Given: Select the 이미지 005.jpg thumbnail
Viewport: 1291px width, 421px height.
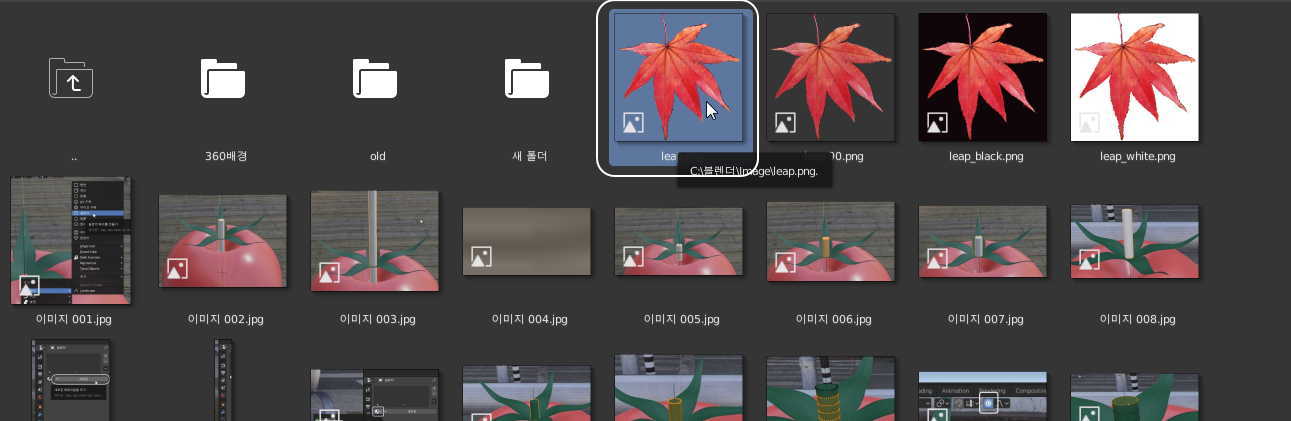Looking at the screenshot, I should [x=679, y=241].
